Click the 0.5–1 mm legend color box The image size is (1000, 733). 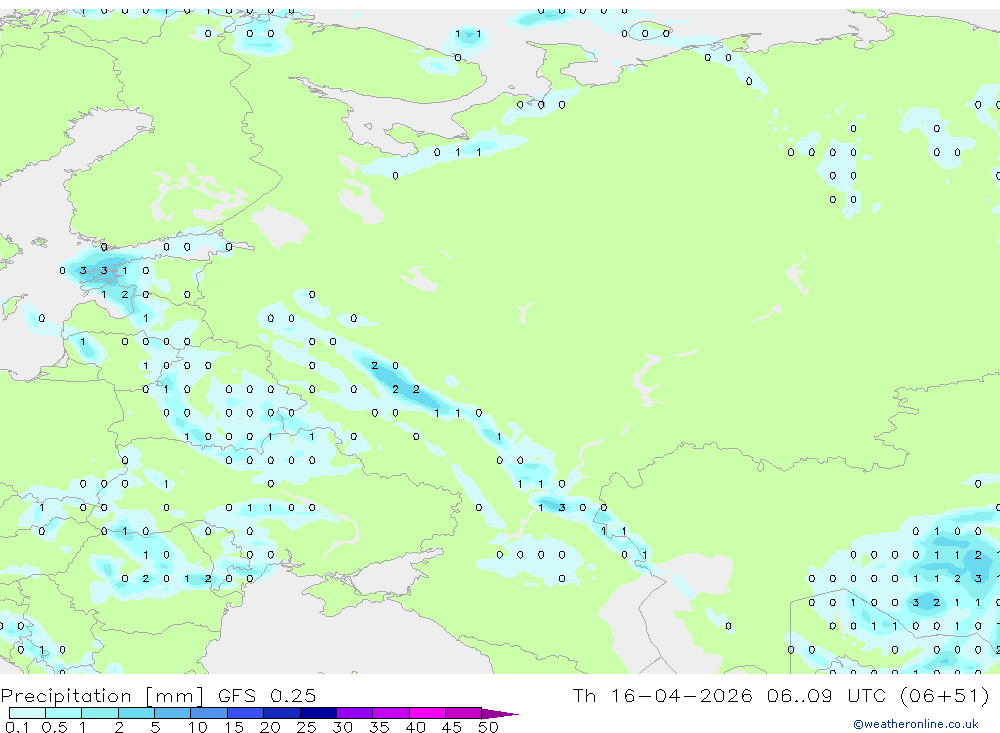pos(64,713)
